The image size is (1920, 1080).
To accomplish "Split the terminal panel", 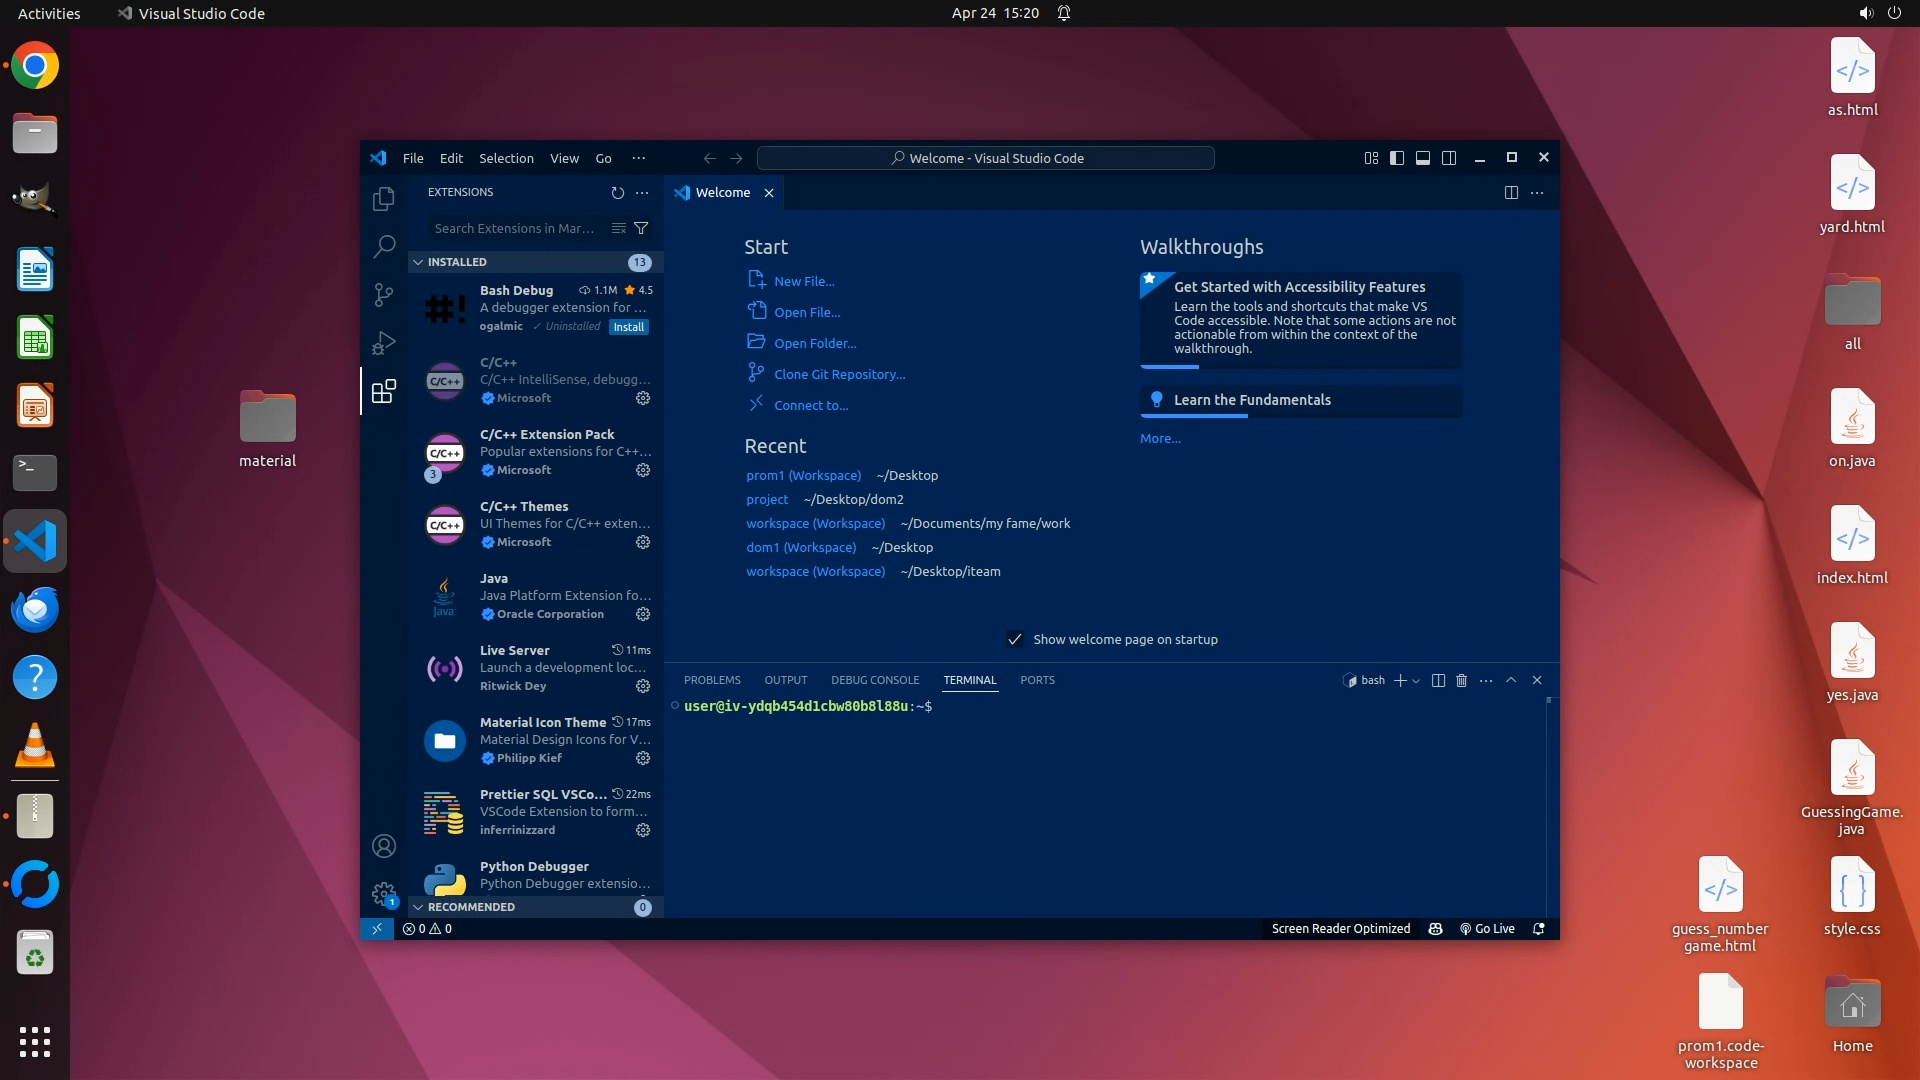I will click(x=1438, y=680).
